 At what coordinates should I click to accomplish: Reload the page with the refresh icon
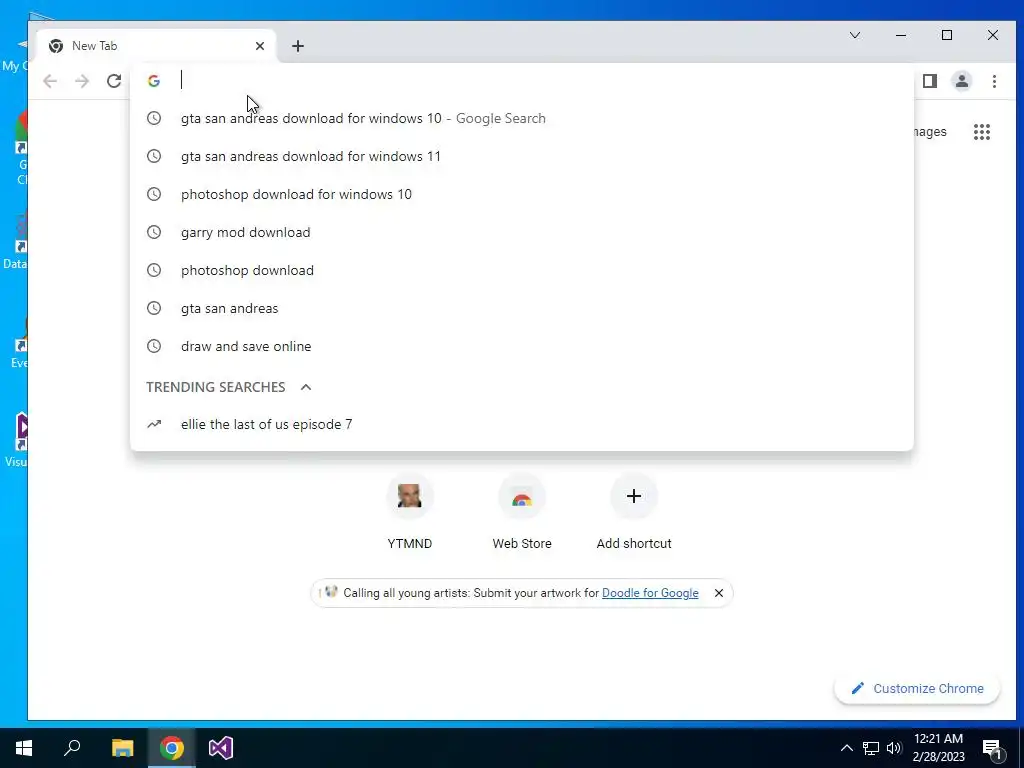tap(114, 81)
